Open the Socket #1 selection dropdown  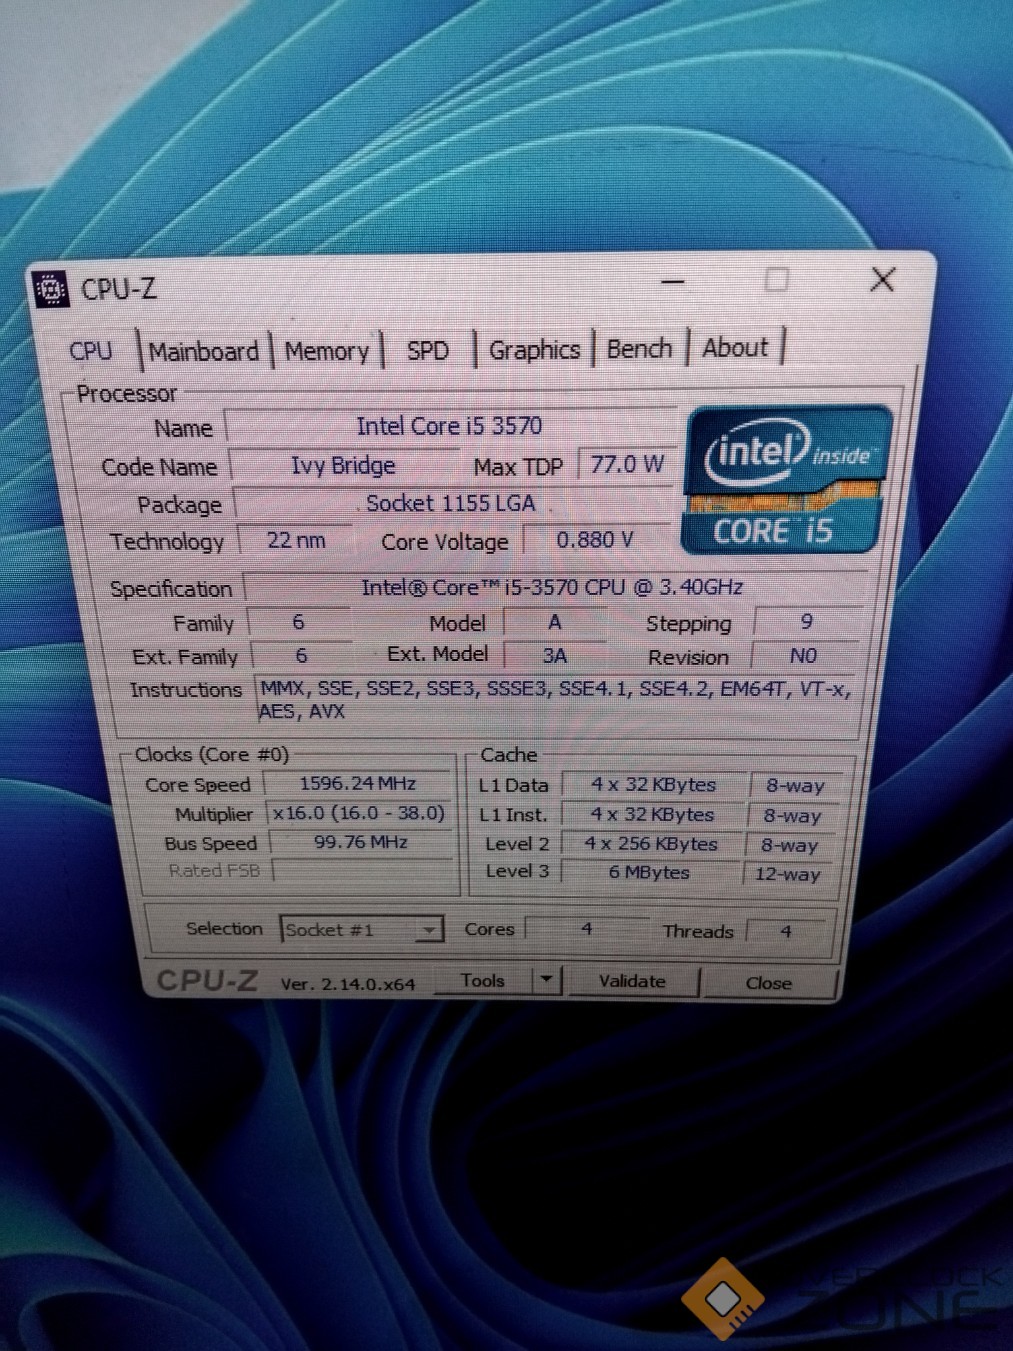(361, 930)
